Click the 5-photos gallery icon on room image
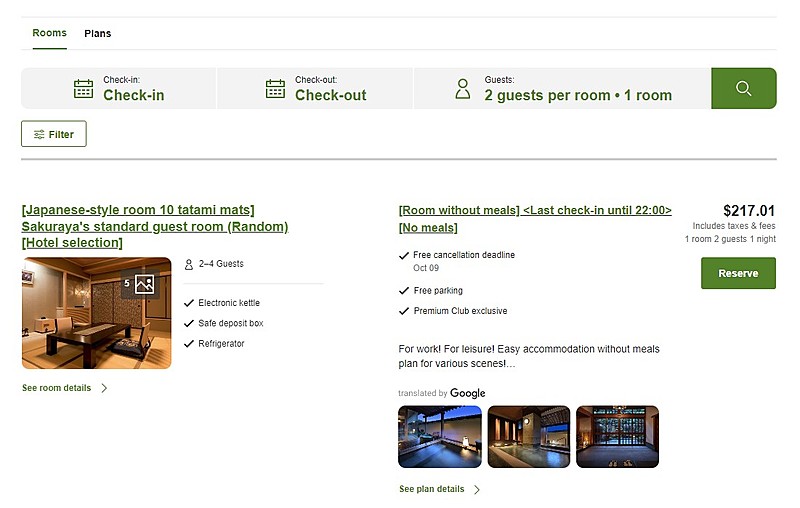 pos(144,284)
